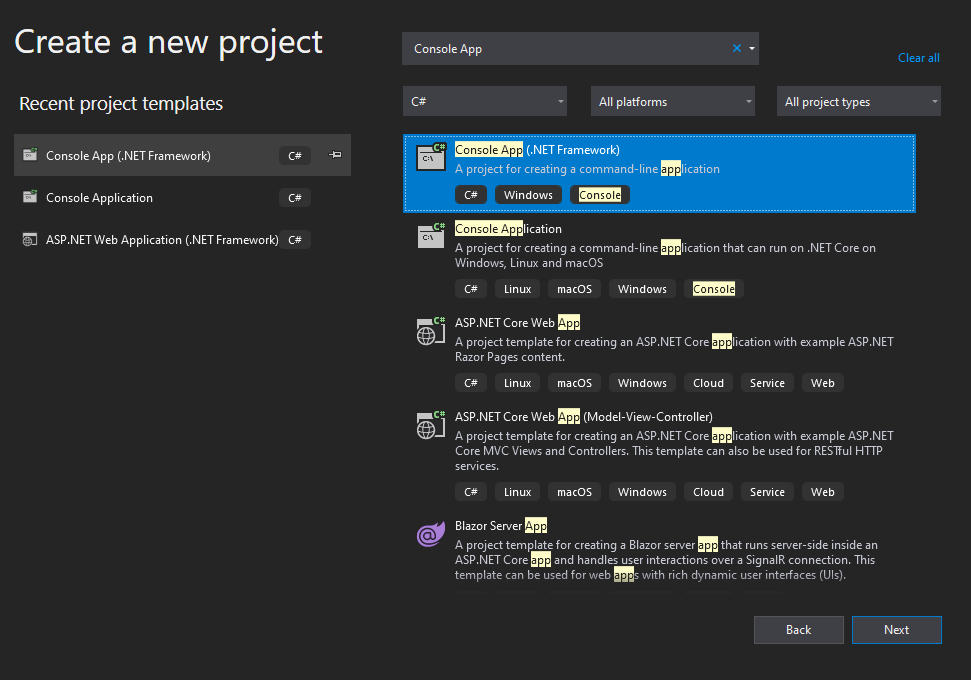Click the Next button
This screenshot has height=680, width=971.
pyautogui.click(x=897, y=630)
